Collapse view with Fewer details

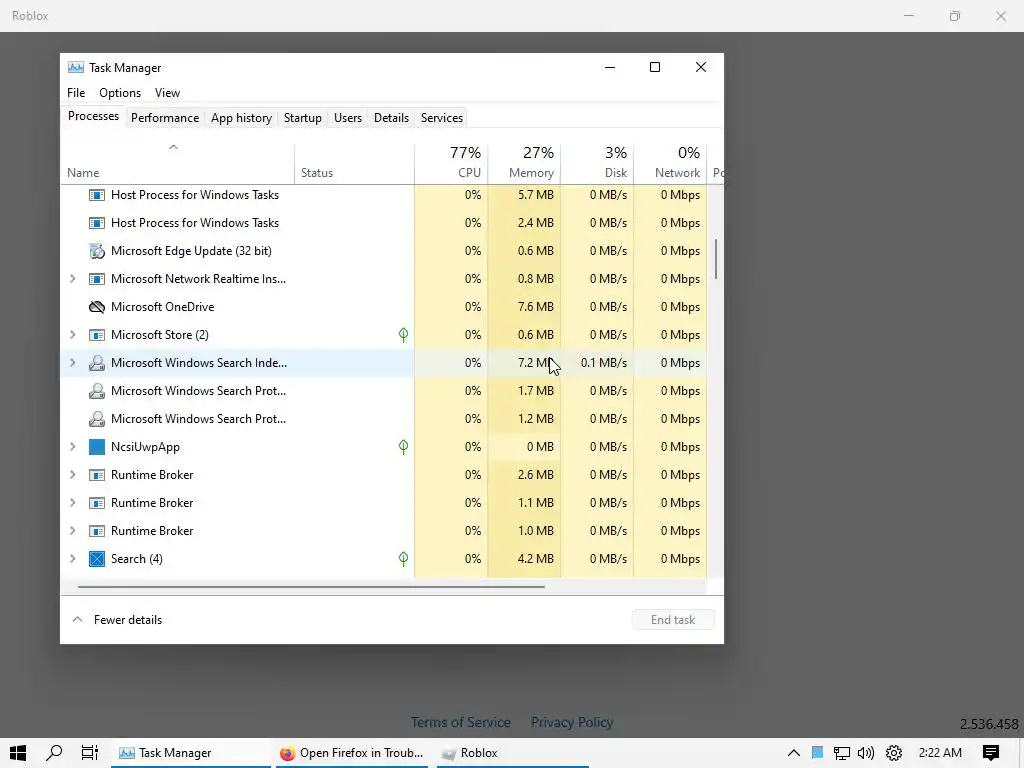pyautogui.click(x=117, y=620)
